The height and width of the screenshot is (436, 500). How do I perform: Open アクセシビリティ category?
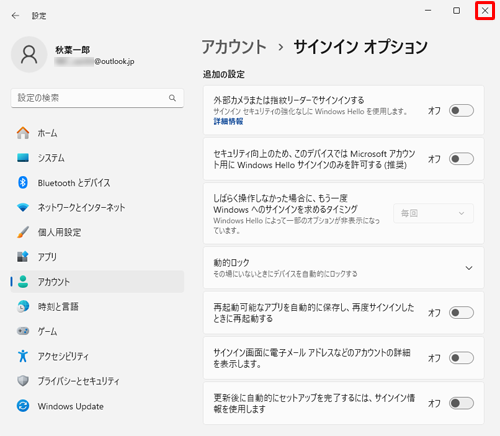(97, 356)
